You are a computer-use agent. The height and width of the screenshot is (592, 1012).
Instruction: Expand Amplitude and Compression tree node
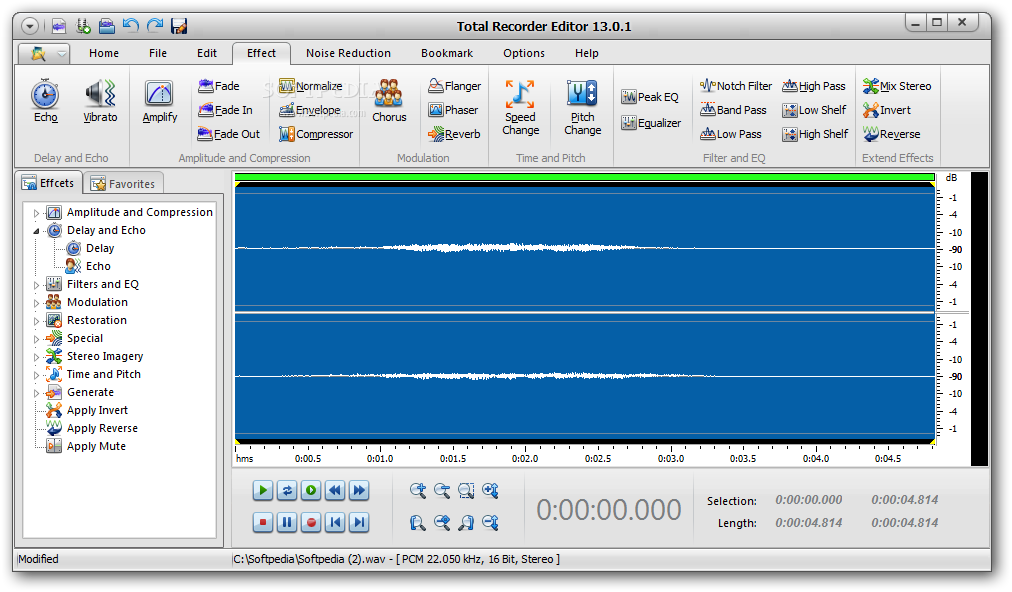coord(36,212)
